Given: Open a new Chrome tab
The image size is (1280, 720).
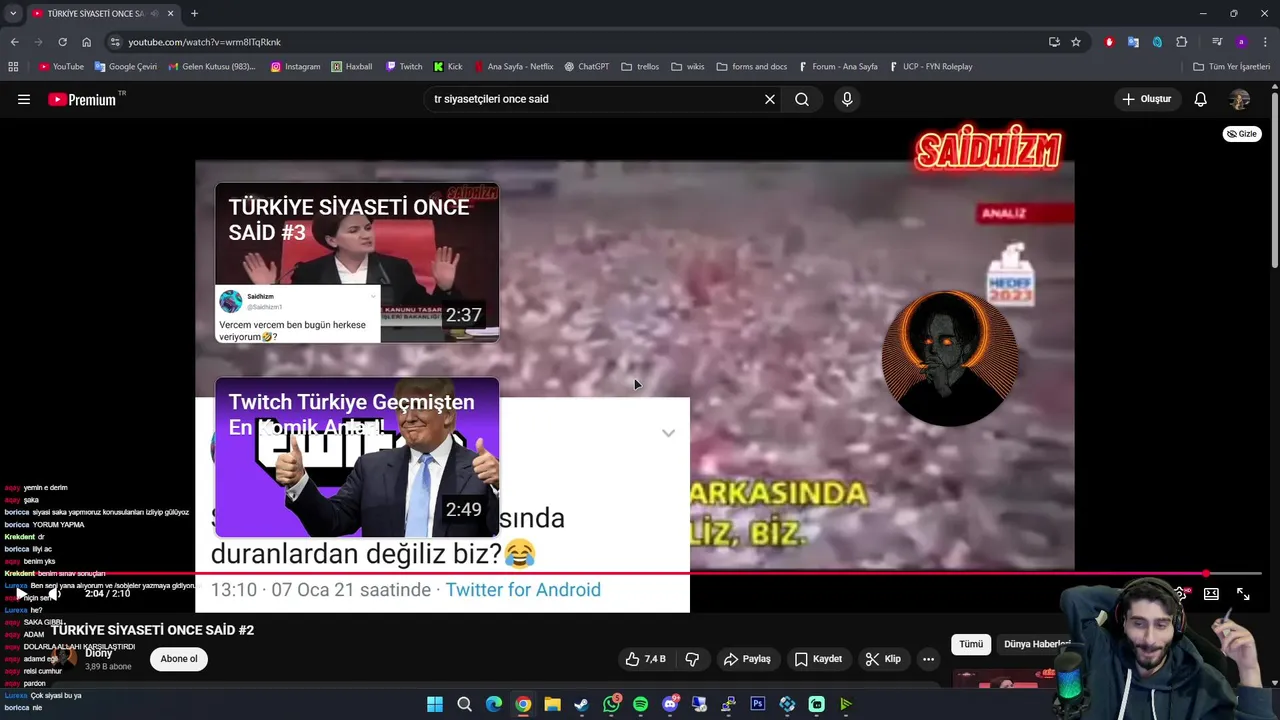Looking at the screenshot, I should (194, 13).
